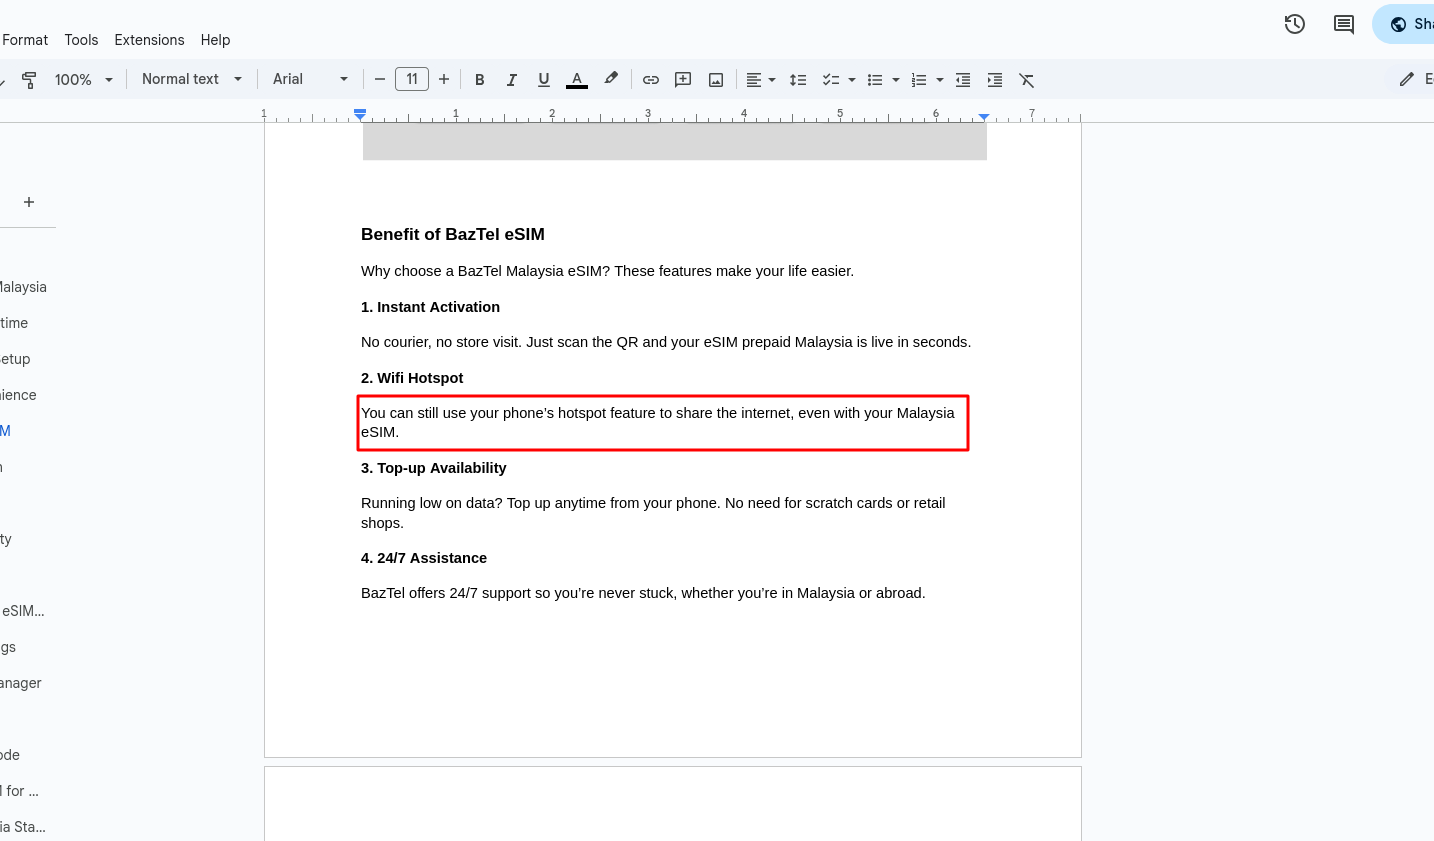Expand the zoom 100% dropdown
This screenshot has width=1434, height=841.
pyautogui.click(x=84, y=80)
